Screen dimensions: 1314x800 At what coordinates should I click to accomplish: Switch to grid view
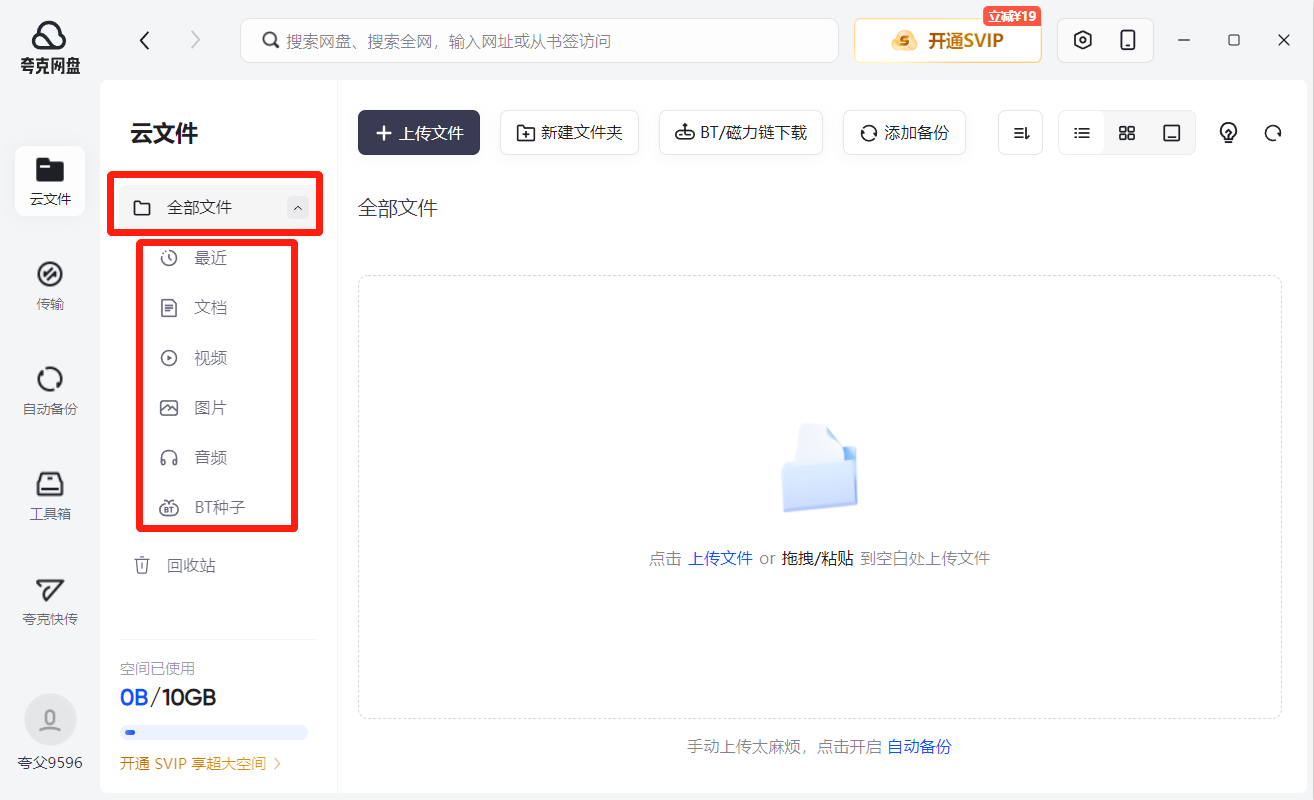tap(1127, 133)
